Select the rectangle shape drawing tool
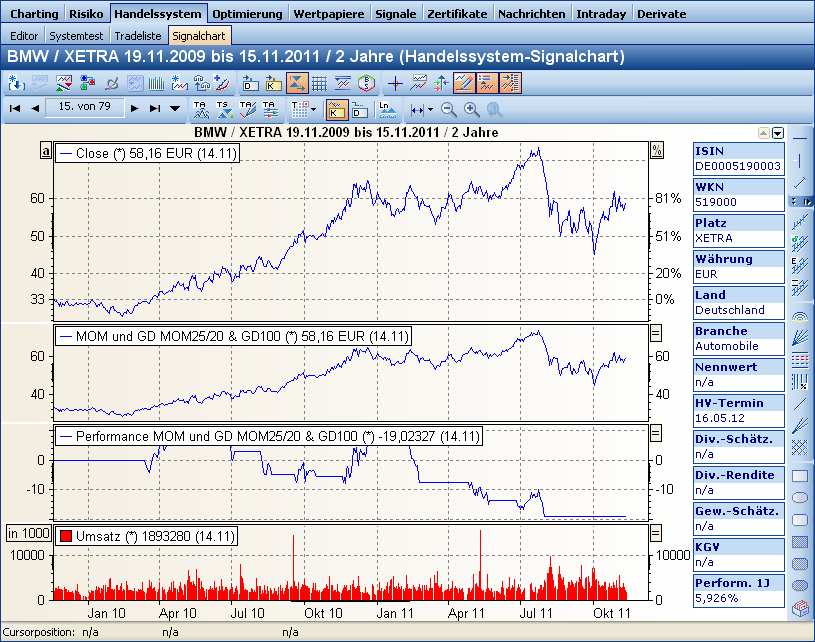Viewport: 815px width, 642px height. point(800,476)
